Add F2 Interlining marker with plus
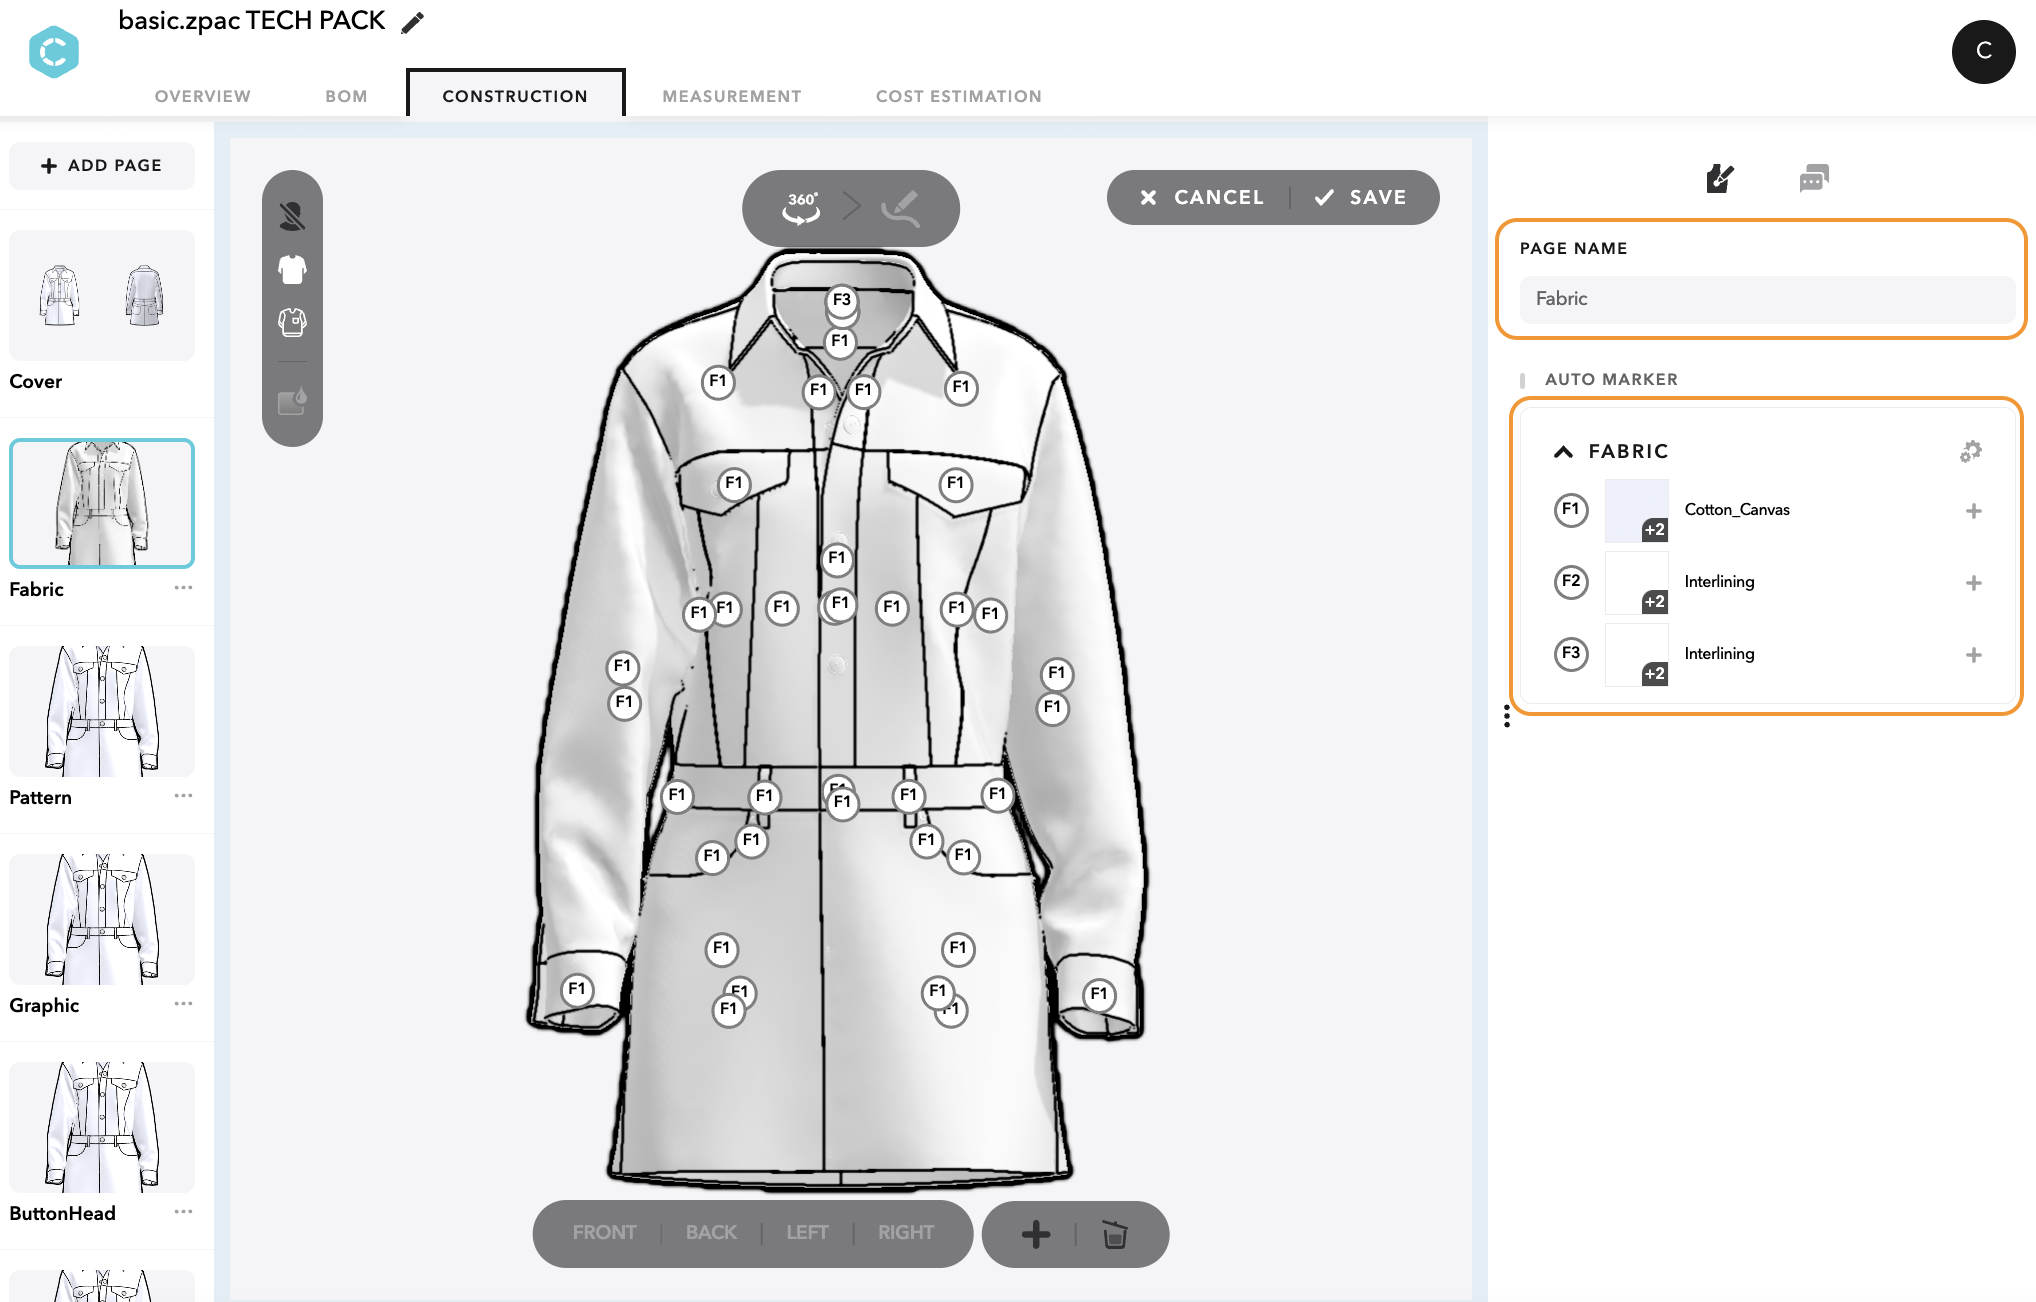This screenshot has width=2036, height=1302. [1973, 583]
